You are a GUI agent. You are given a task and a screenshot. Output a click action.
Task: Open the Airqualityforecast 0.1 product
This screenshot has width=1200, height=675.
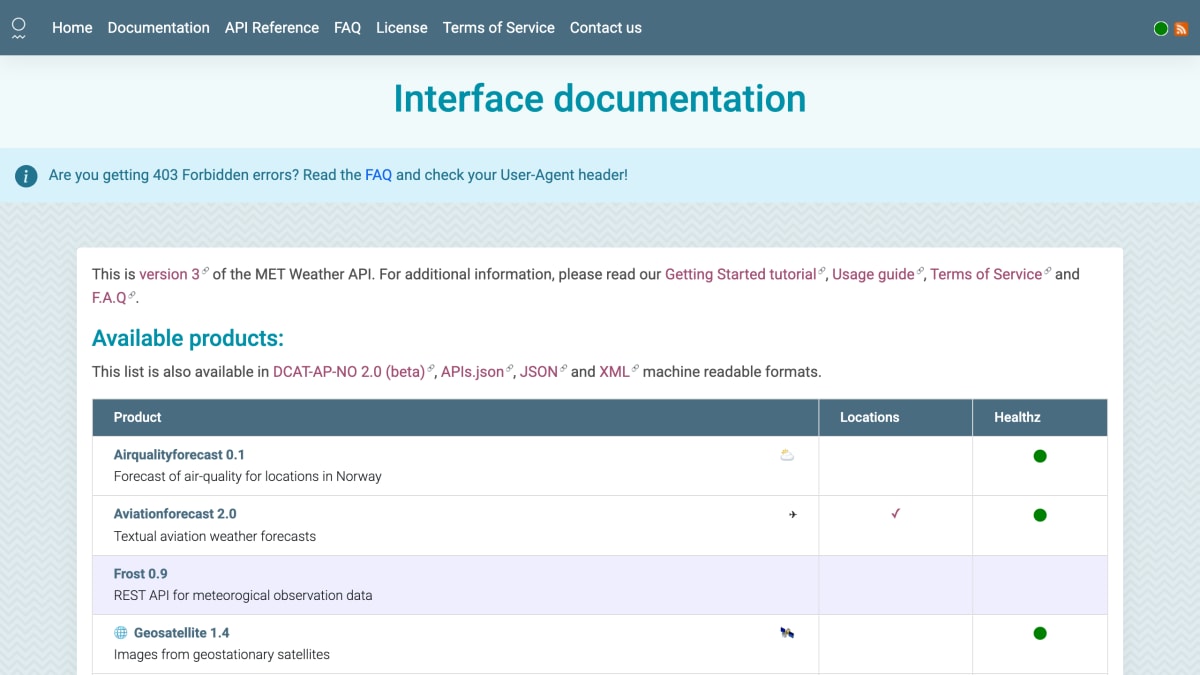pos(179,455)
